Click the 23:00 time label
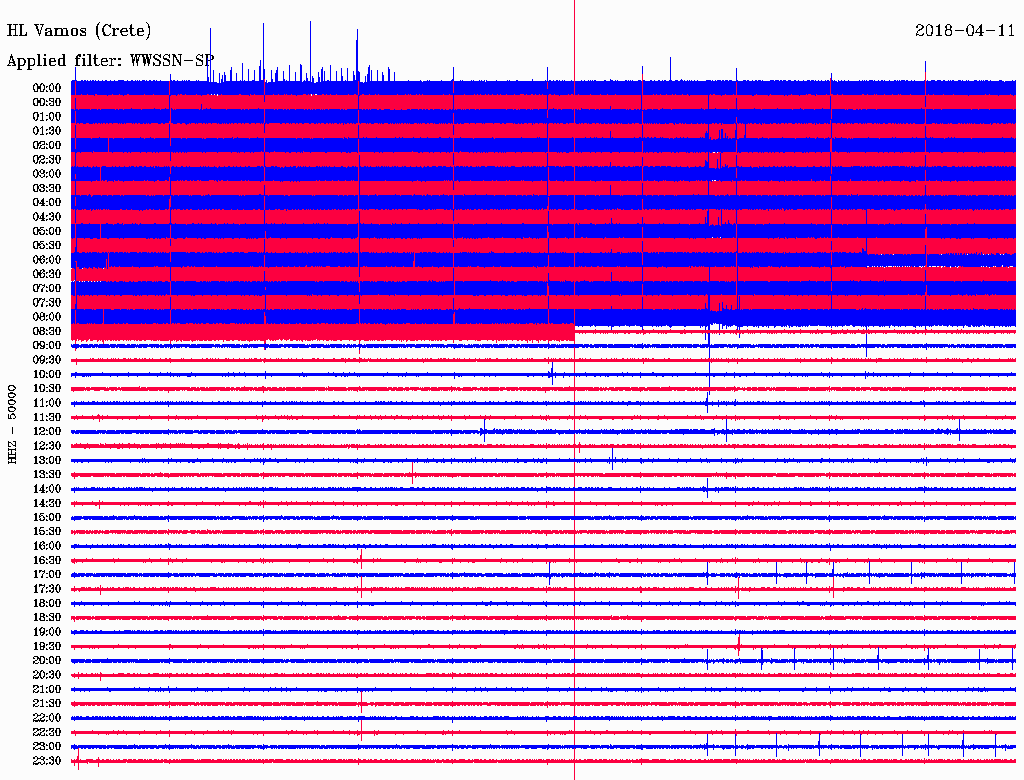Image resolution: width=1024 pixels, height=780 pixels. coord(47,747)
